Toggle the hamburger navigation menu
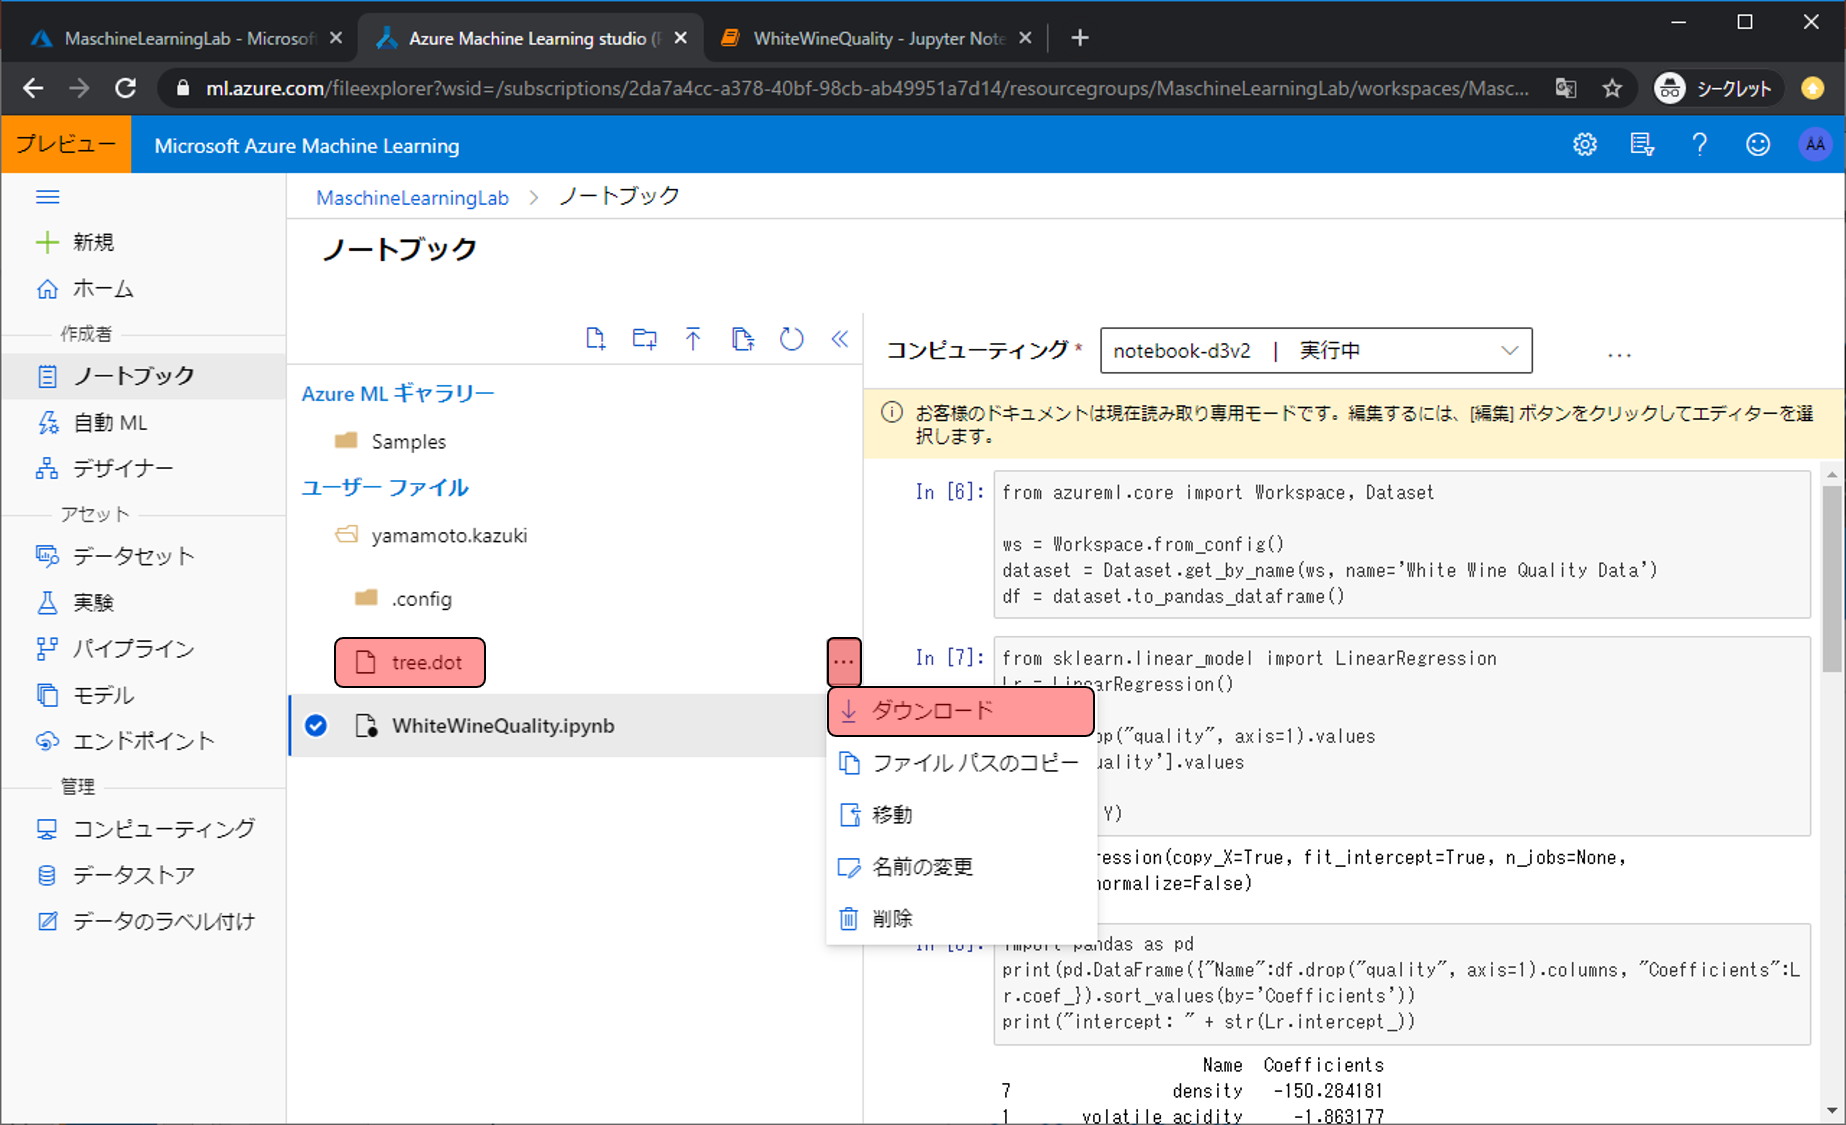Screen dimensions: 1846x1125 [47, 197]
